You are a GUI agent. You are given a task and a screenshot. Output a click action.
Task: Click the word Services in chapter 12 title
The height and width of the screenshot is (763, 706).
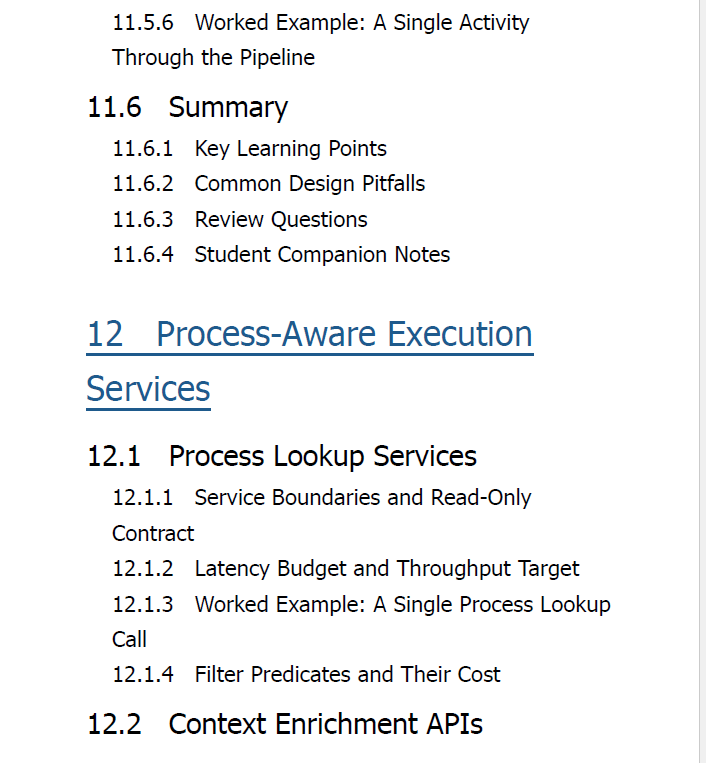click(x=148, y=389)
